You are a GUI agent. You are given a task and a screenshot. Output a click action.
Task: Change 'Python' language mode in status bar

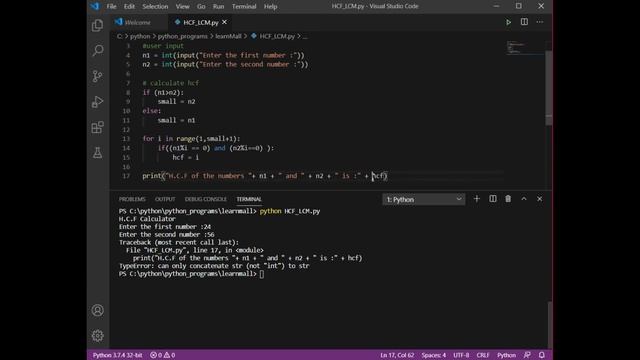coord(507,355)
